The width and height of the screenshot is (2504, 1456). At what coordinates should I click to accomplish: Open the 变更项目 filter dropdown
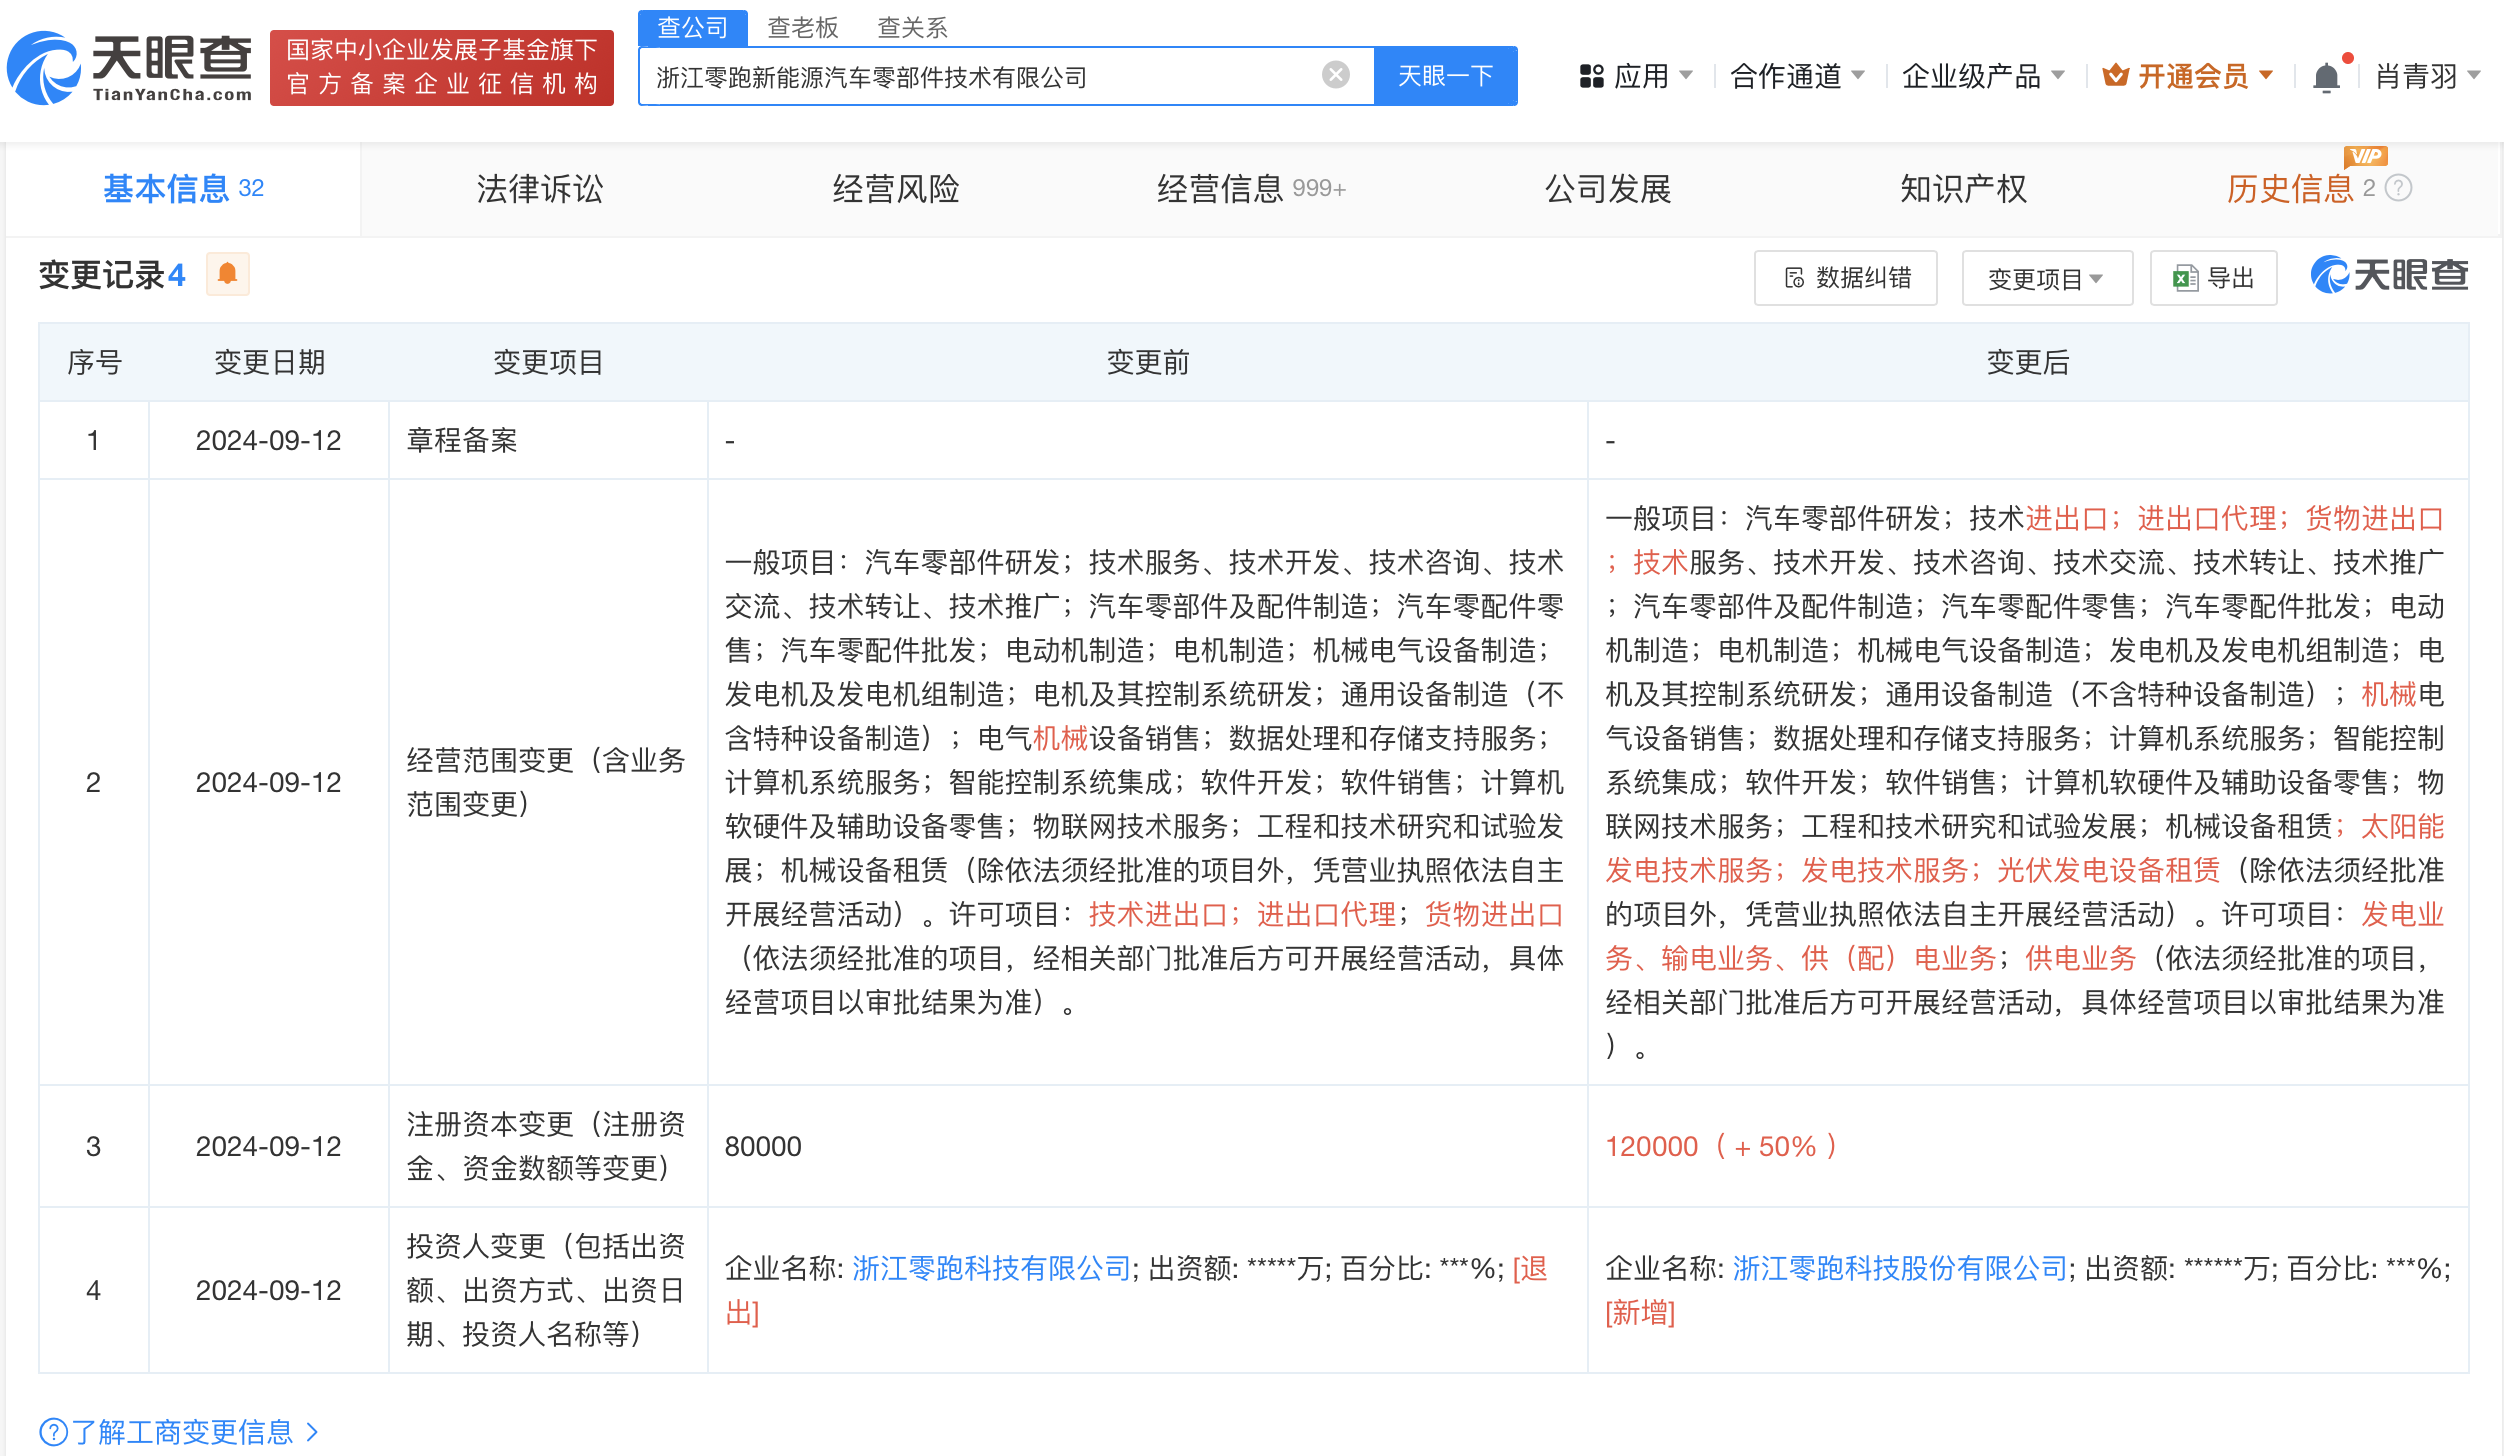2046,278
